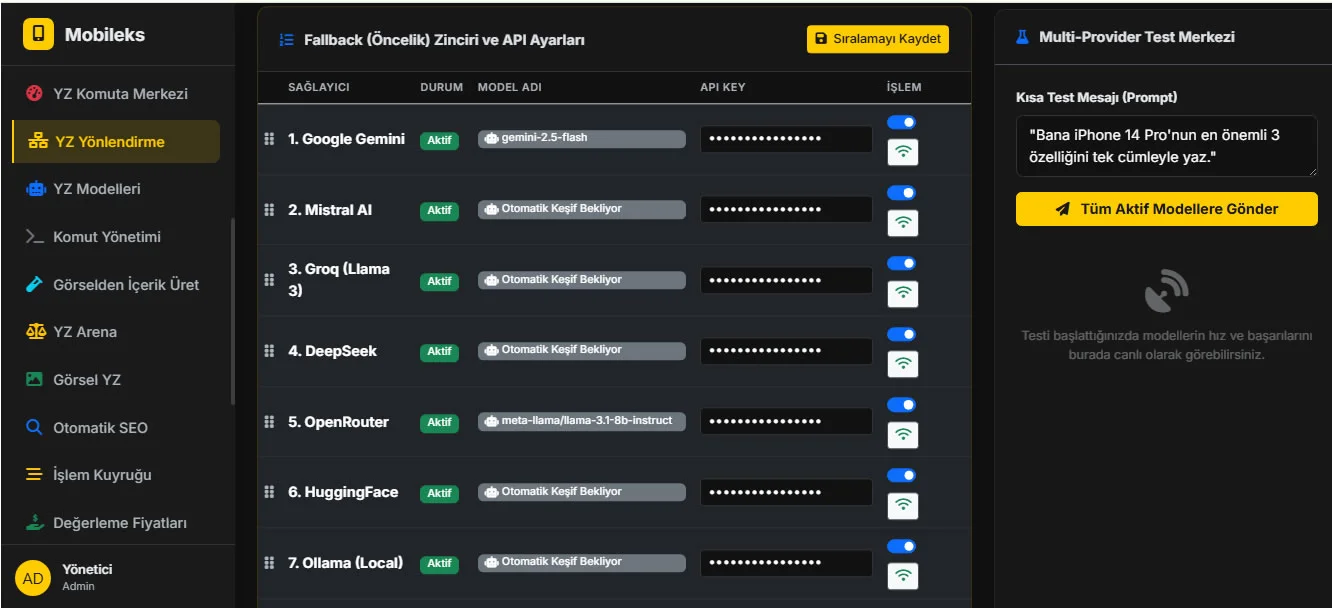Image resolution: width=1332 pixels, height=608 pixels.
Task: Click the drag handle beside DeepSeek
Action: pos(269,351)
